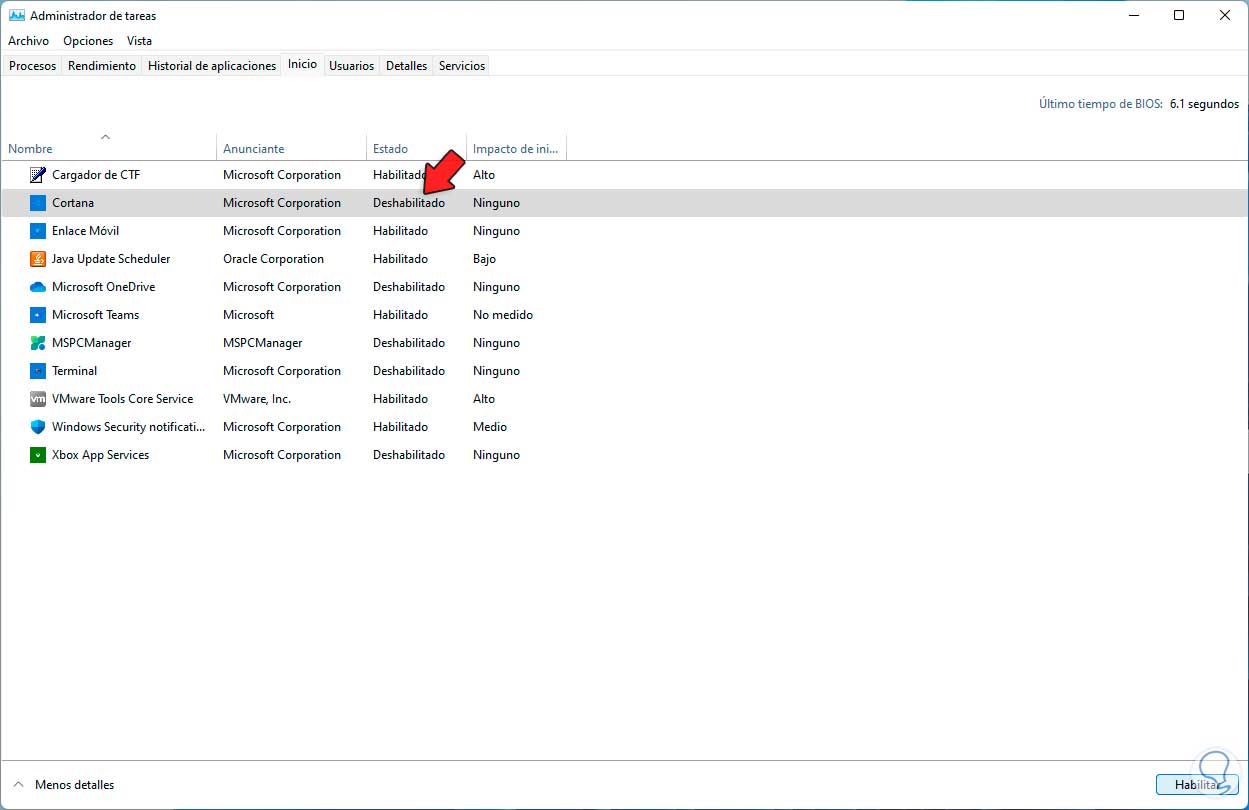This screenshot has width=1249, height=810.
Task: Click the Habilitar button
Action: pyautogui.click(x=1197, y=785)
